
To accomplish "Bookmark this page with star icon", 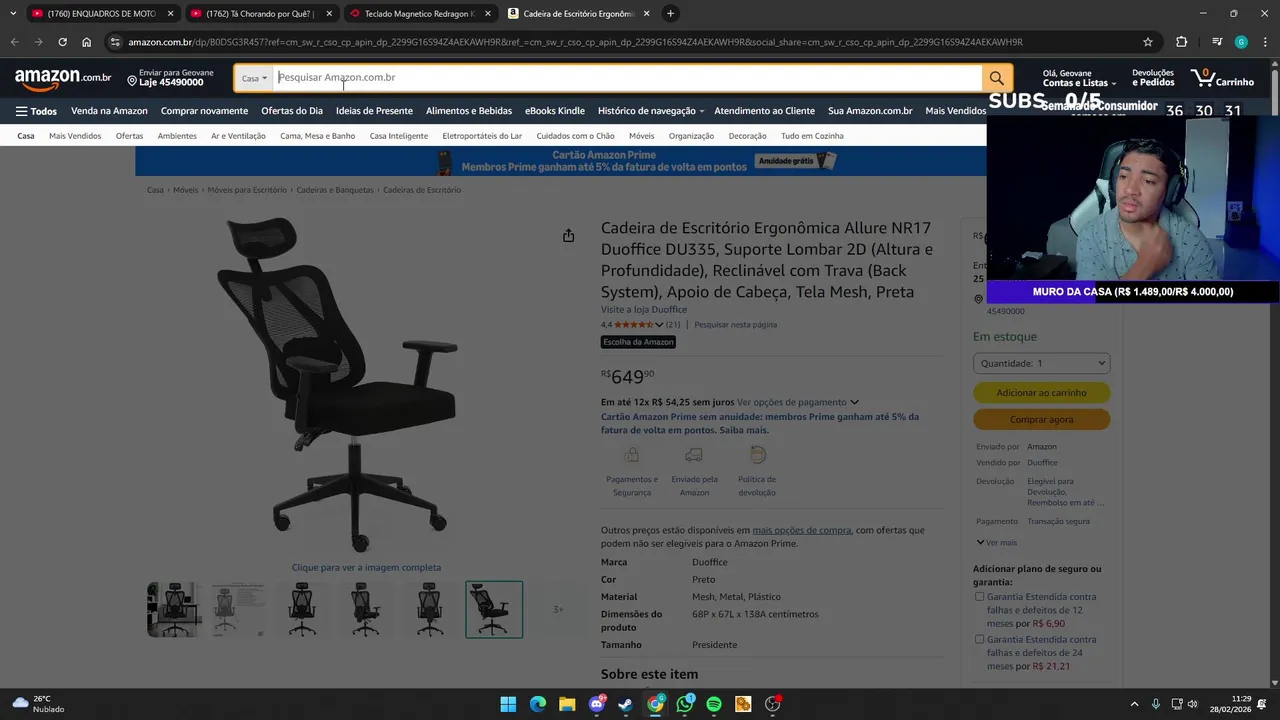I will 1148,42.
